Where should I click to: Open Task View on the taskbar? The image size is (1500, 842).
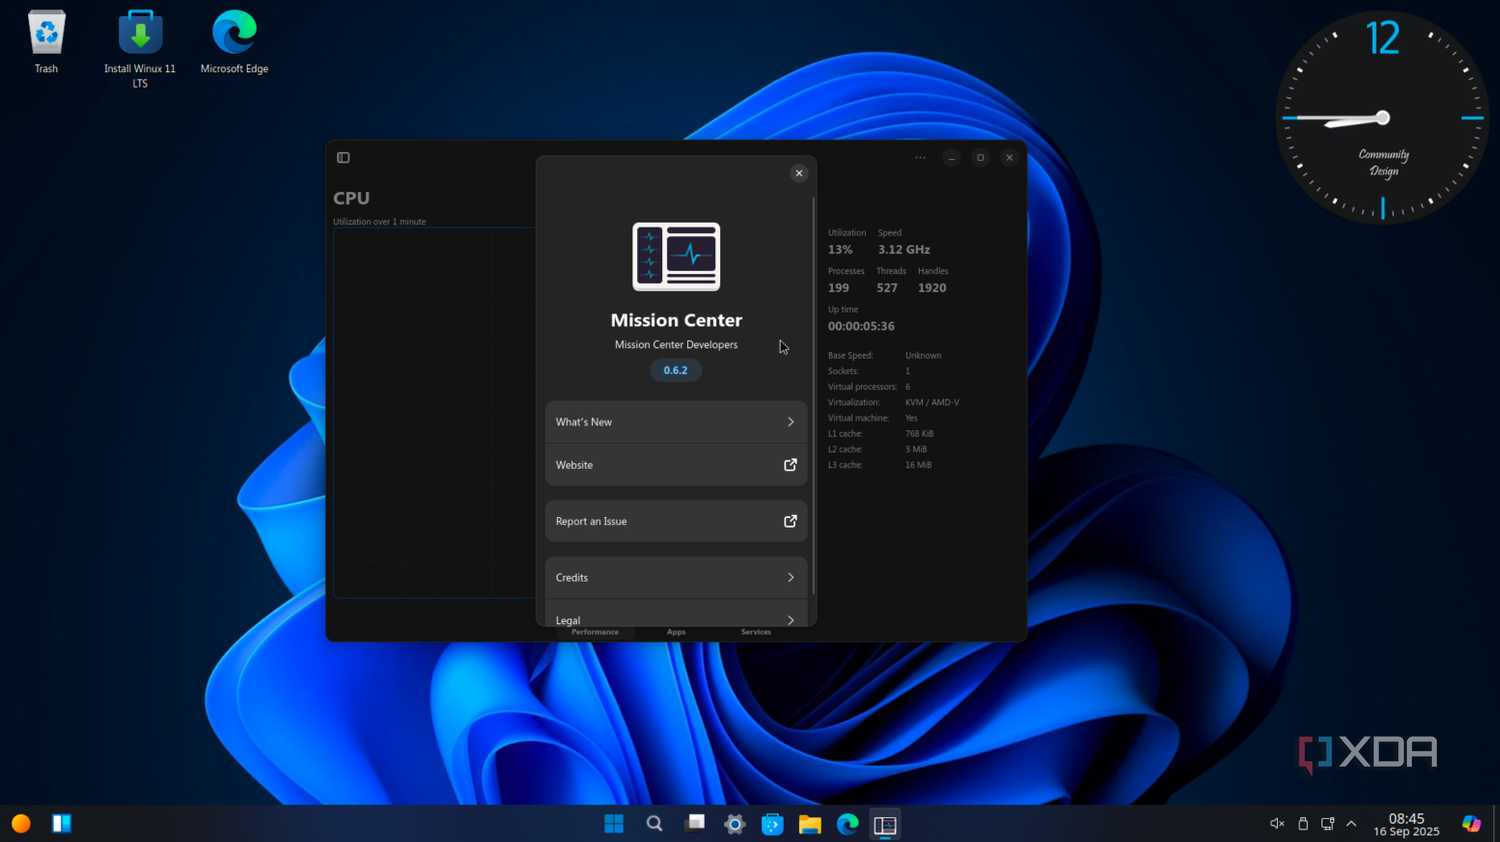[x=695, y=824]
